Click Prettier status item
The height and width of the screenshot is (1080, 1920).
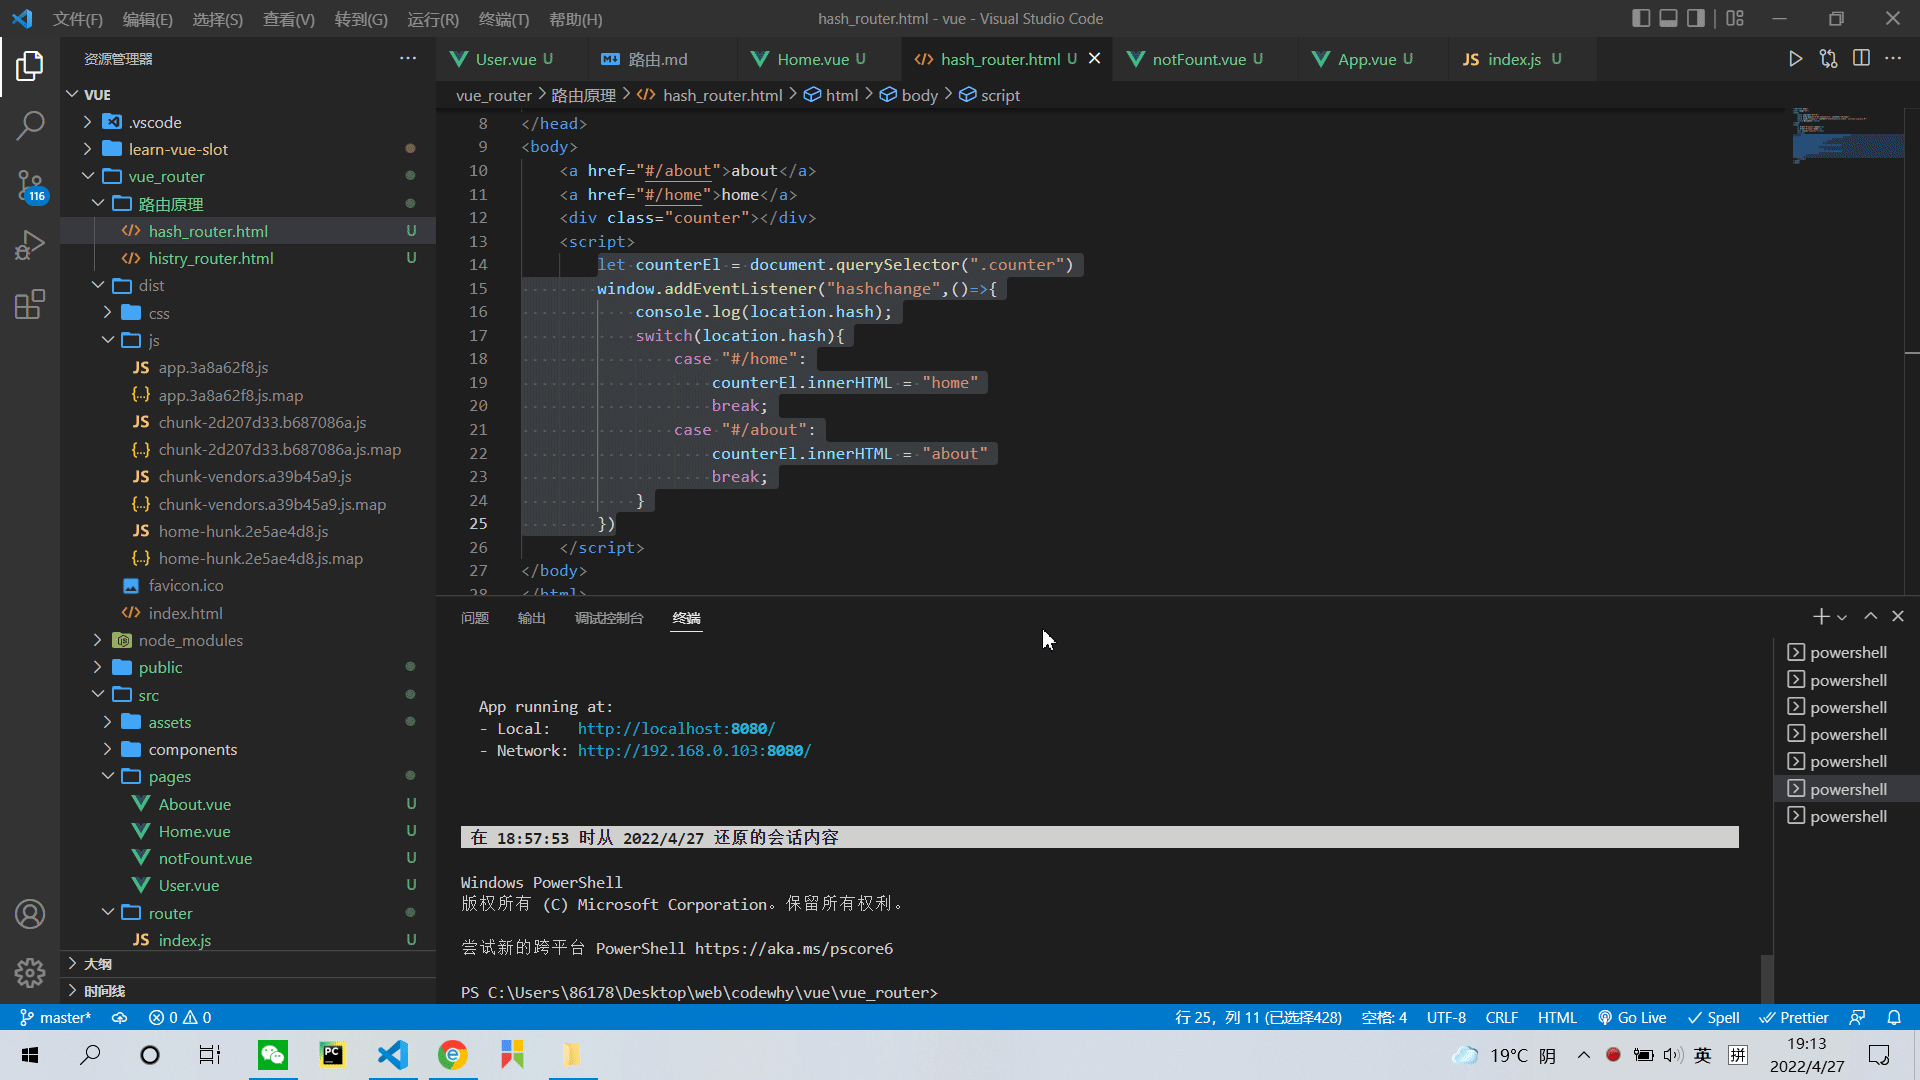[x=1794, y=1017]
